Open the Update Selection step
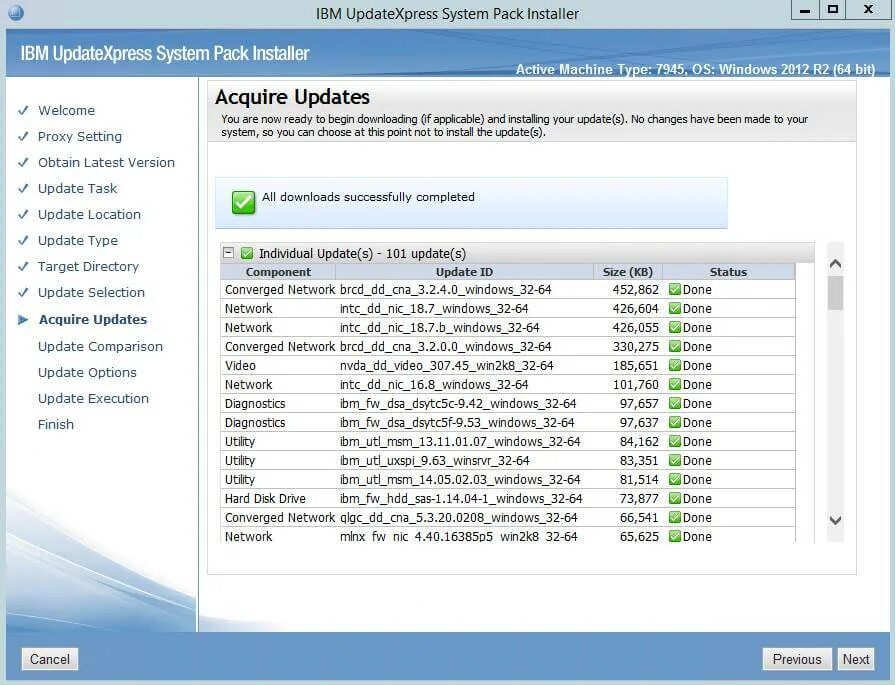This screenshot has width=895, height=685. 91,292
